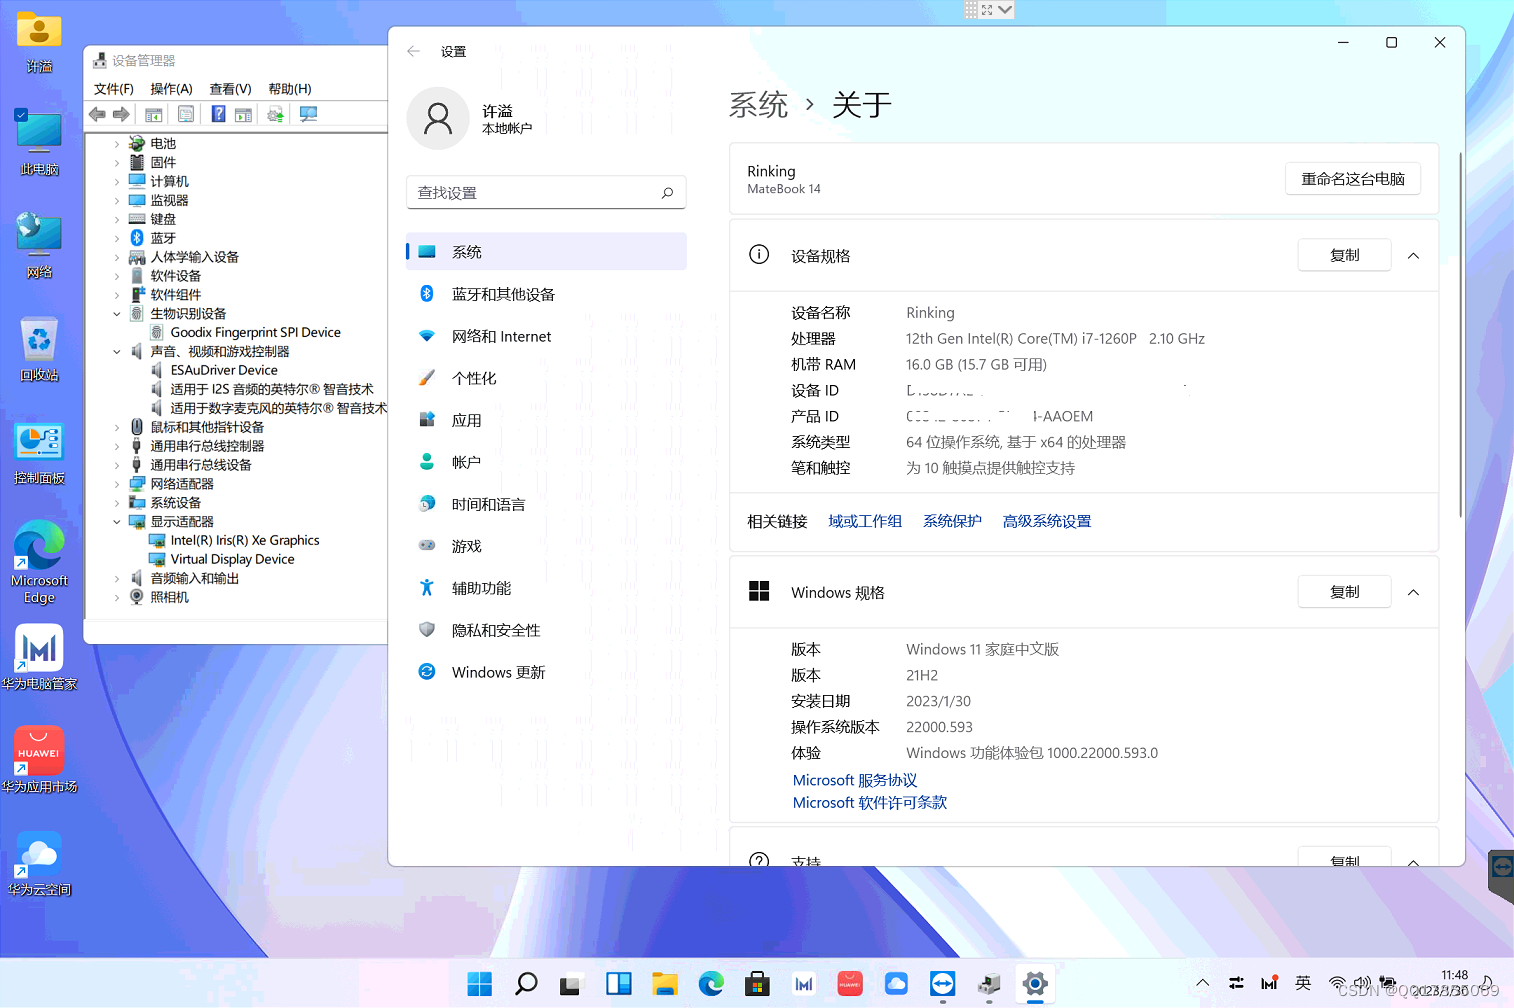Viewport: 1514px width, 1008px height.
Task: Open the taskbar search magnifier
Action: [526, 984]
